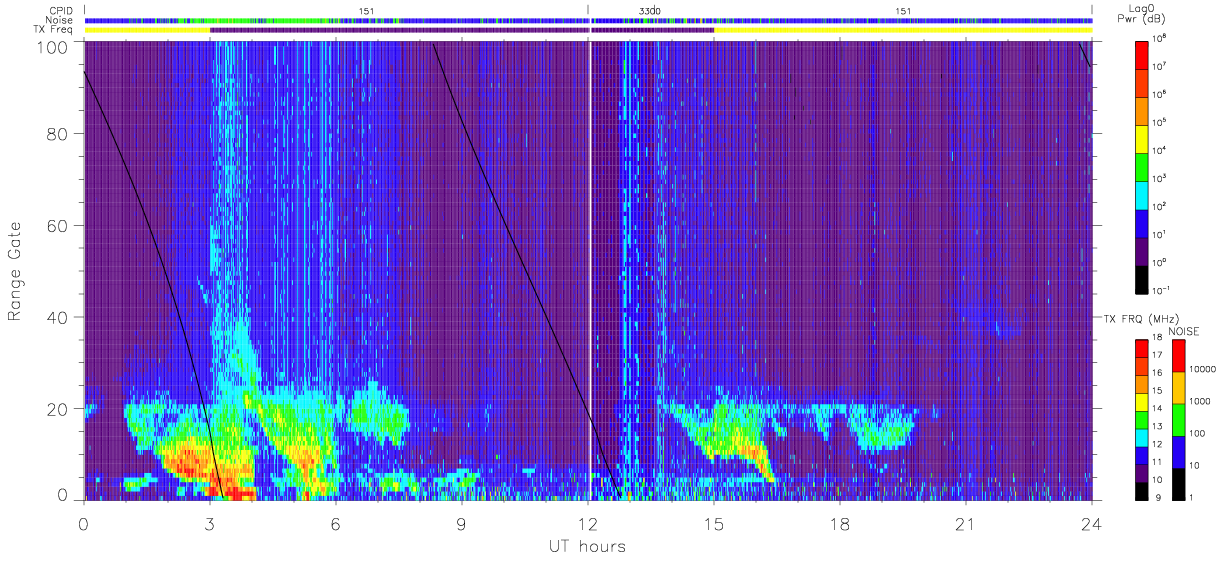This screenshot has width=1228, height=567.
Task: Click the '3' tick on the UT hours axis
Action: tap(209, 524)
